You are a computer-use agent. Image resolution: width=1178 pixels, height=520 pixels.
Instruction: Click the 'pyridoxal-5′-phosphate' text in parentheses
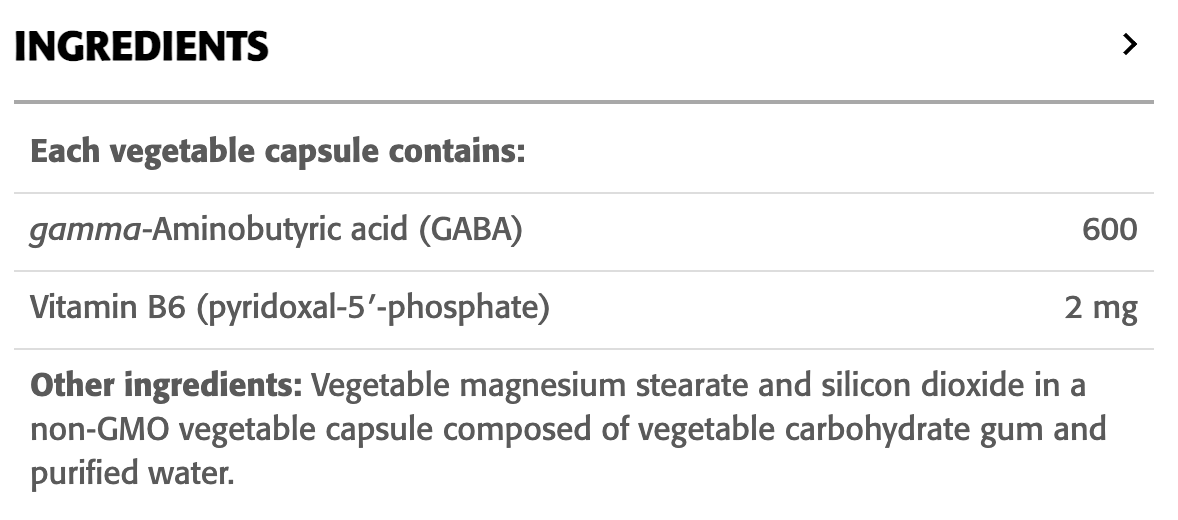pyautogui.click(x=374, y=309)
